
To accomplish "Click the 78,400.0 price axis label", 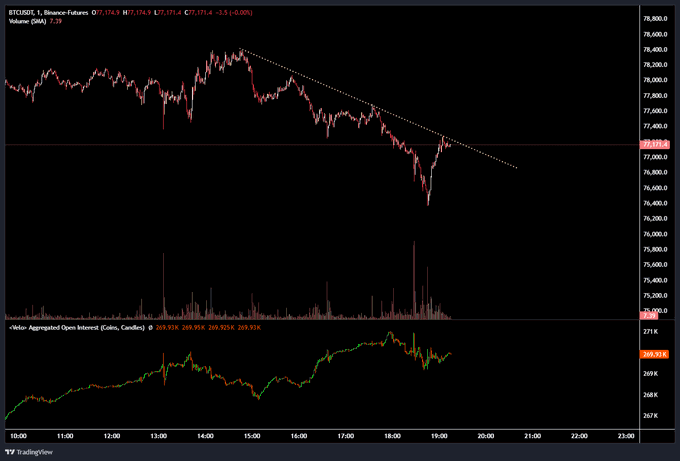I will pos(655,49).
